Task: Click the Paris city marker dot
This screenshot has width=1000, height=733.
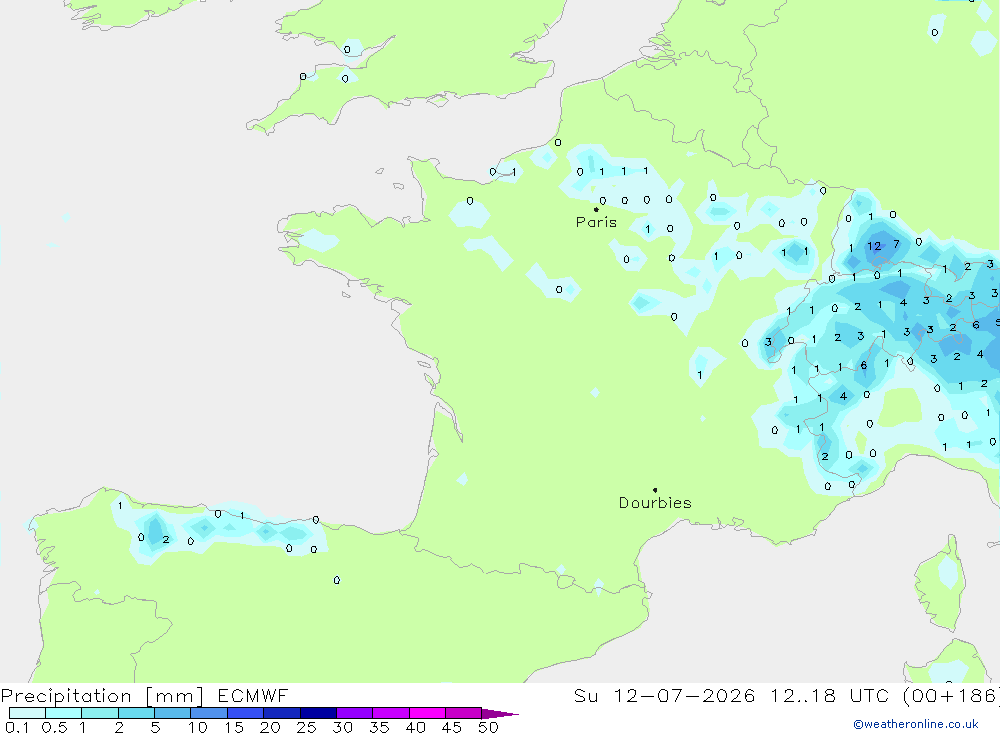Action: coord(596,209)
